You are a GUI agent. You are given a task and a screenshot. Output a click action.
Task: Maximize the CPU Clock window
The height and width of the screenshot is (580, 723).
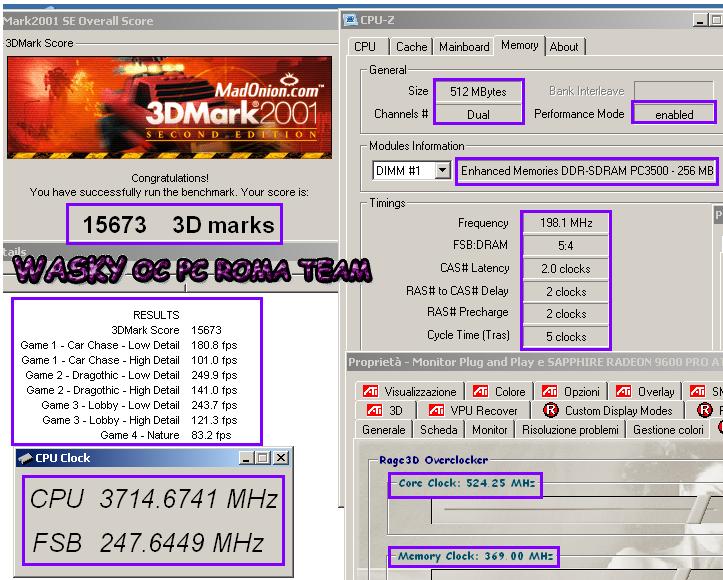pos(263,458)
